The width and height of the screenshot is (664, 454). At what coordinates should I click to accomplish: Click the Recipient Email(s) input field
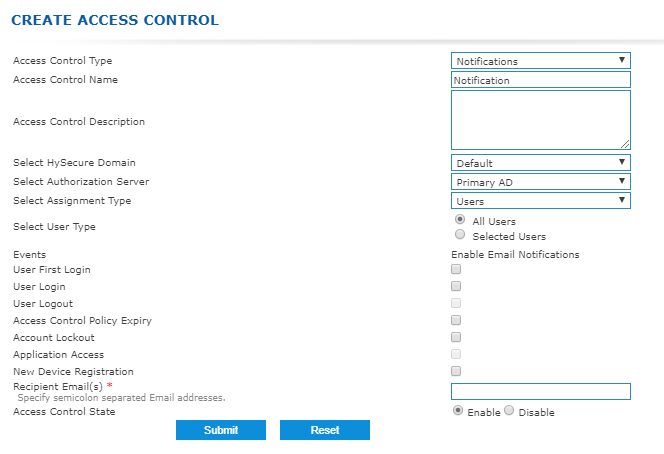point(541,391)
